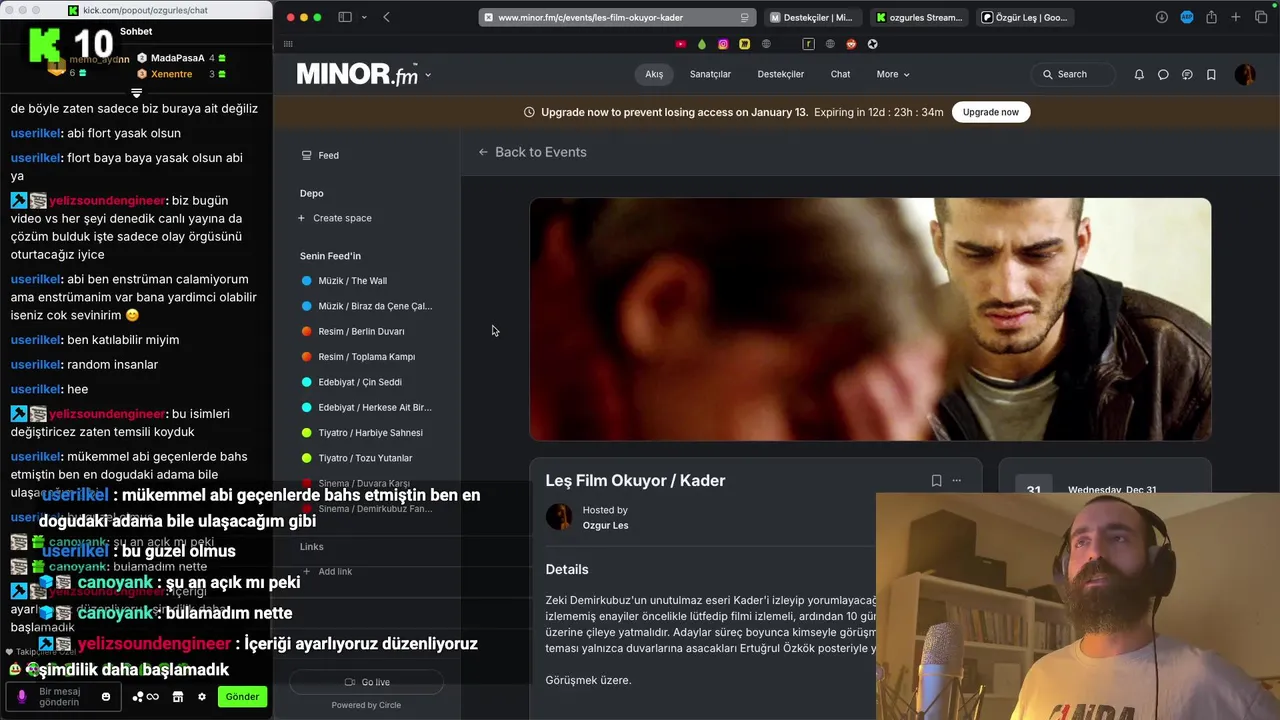The image size is (1280, 720).
Task: Open the event's three-dot options menu
Action: [x=957, y=480]
